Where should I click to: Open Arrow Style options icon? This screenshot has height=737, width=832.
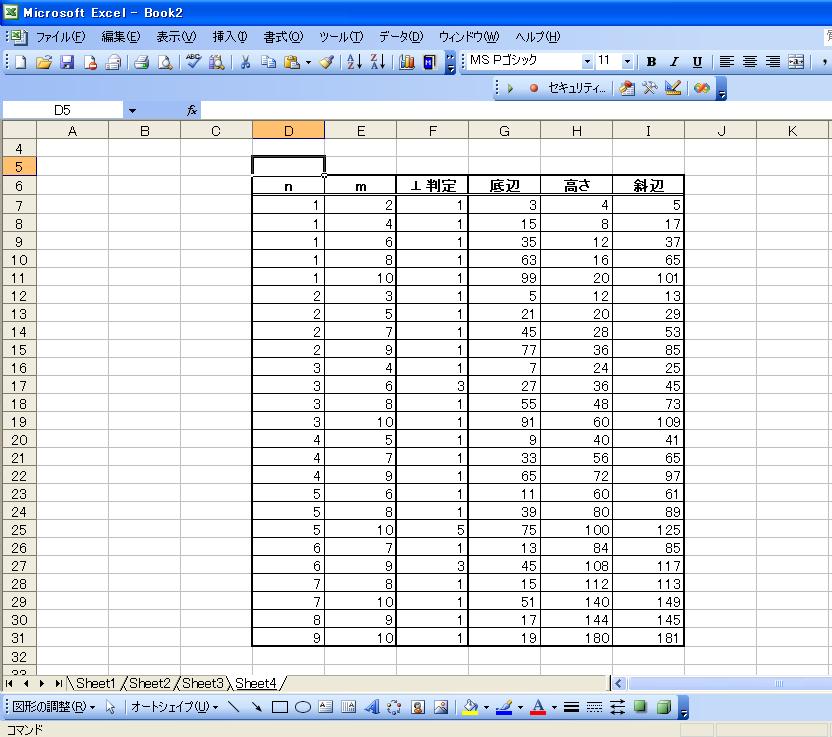click(x=617, y=707)
